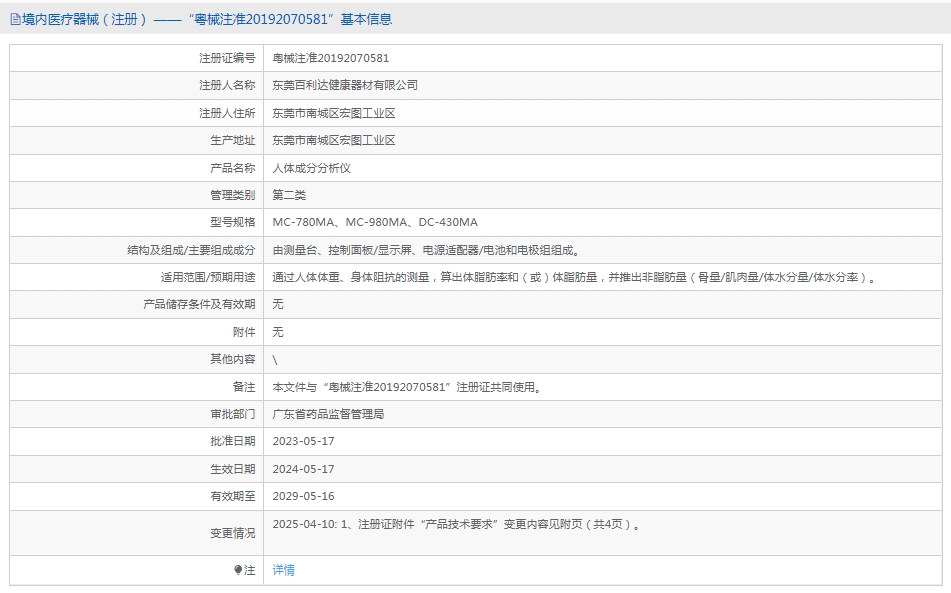Click the expiry date 2029-05-16
The width and height of the screenshot is (951, 593).
click(303, 497)
